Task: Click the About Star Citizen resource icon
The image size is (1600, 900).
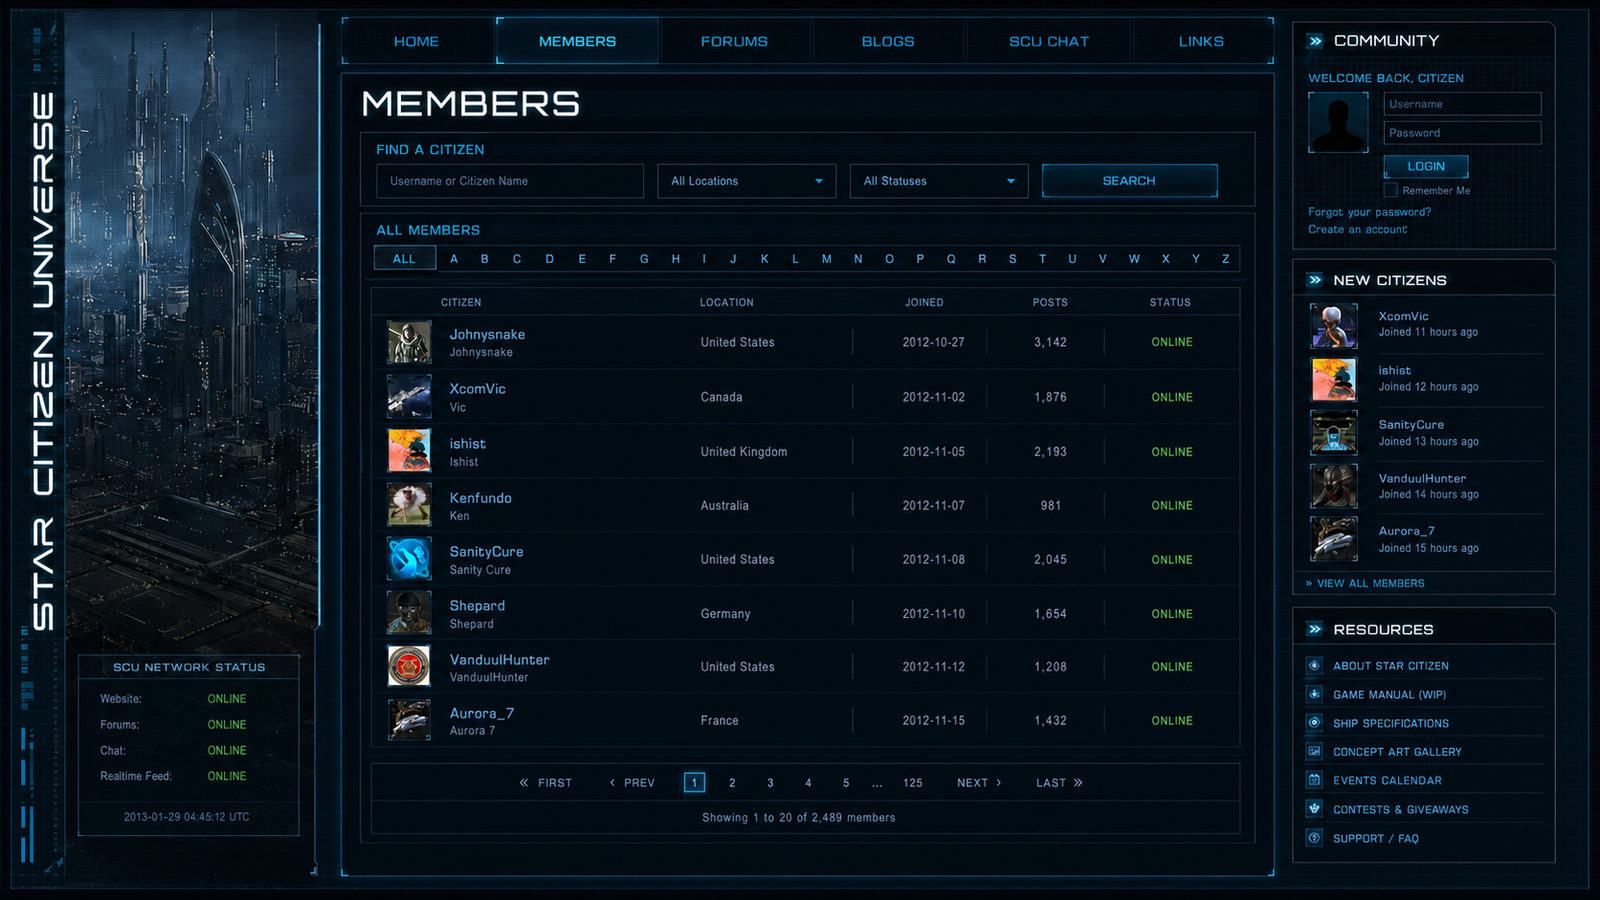Action: tap(1314, 665)
